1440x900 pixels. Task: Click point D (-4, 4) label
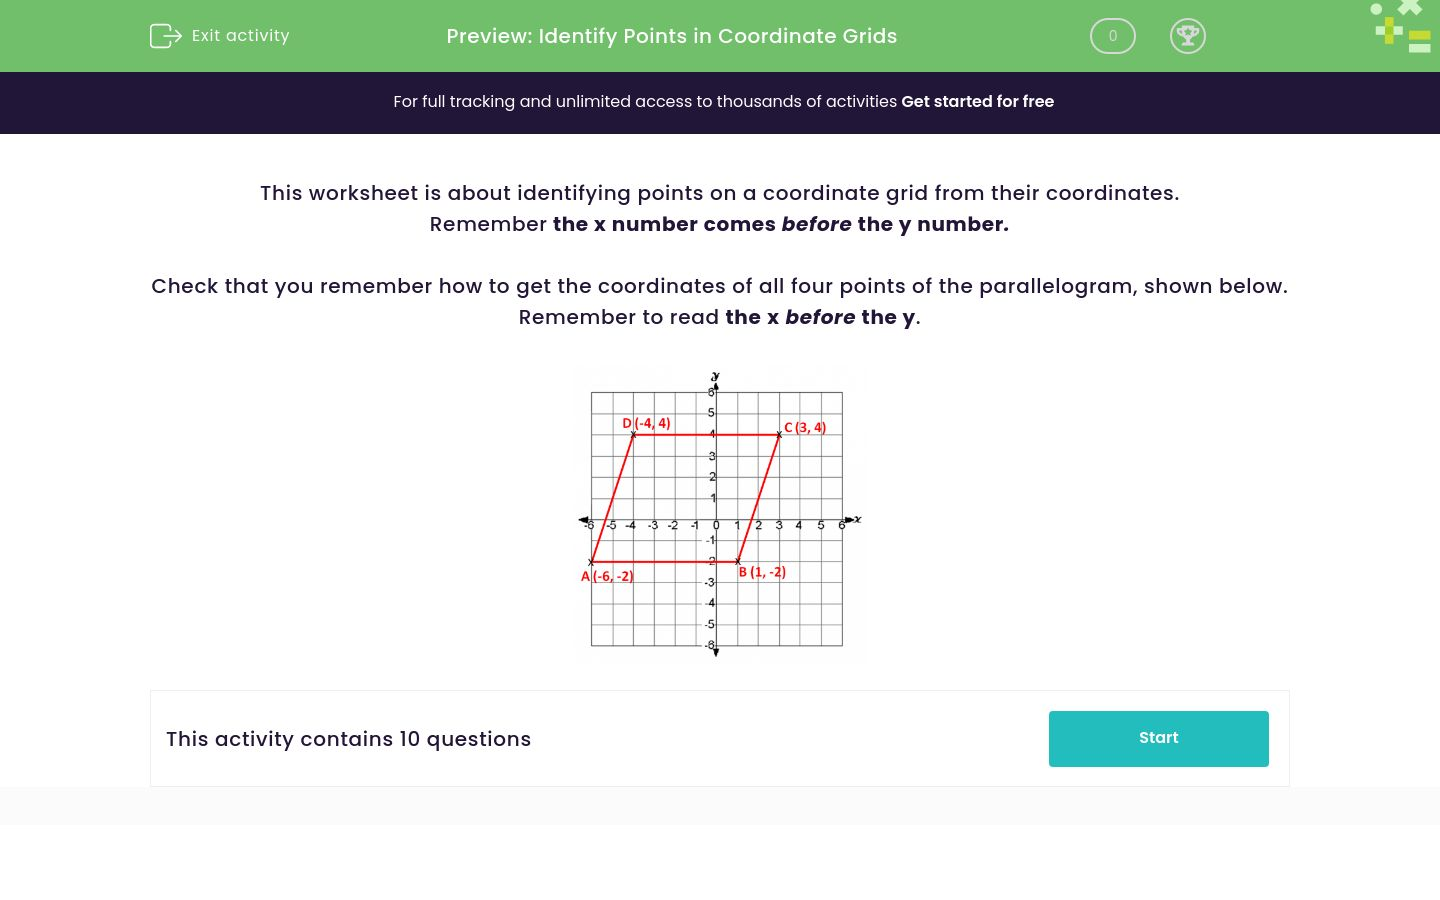[x=646, y=423]
